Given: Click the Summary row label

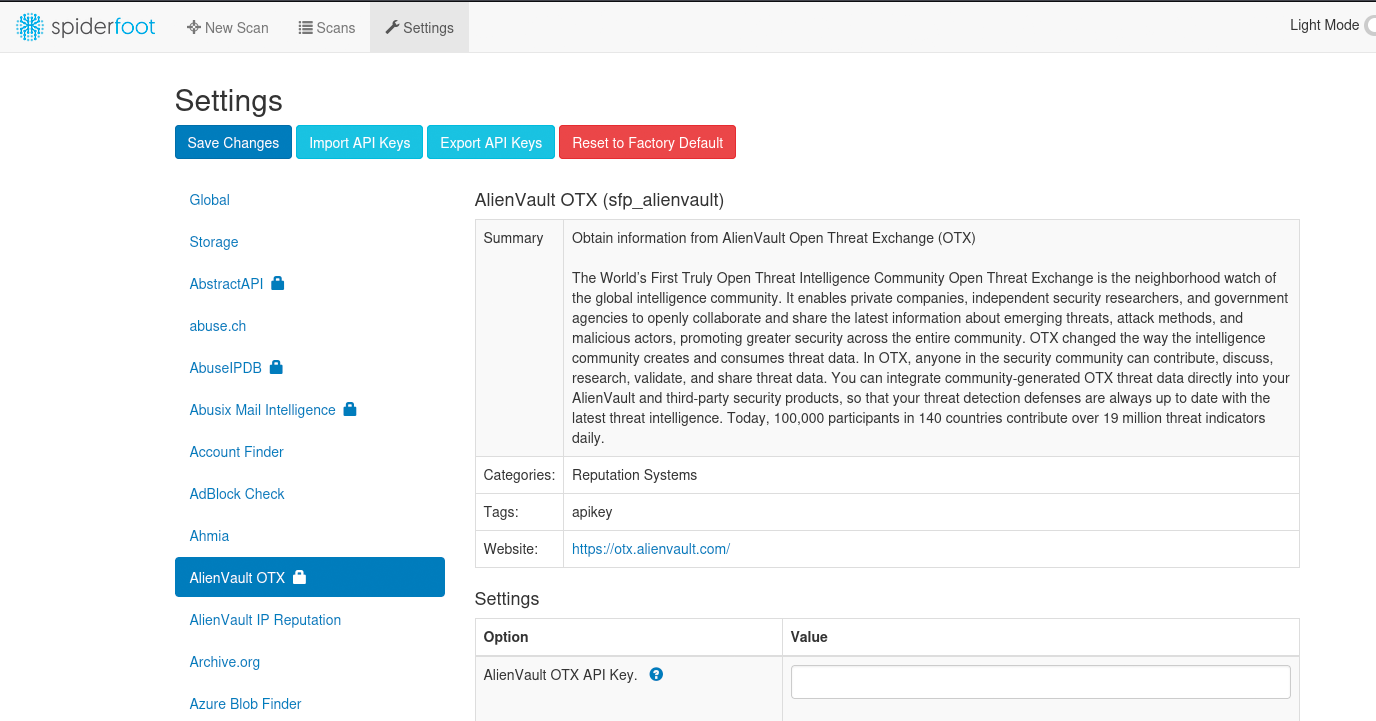Looking at the screenshot, I should (x=513, y=238).
